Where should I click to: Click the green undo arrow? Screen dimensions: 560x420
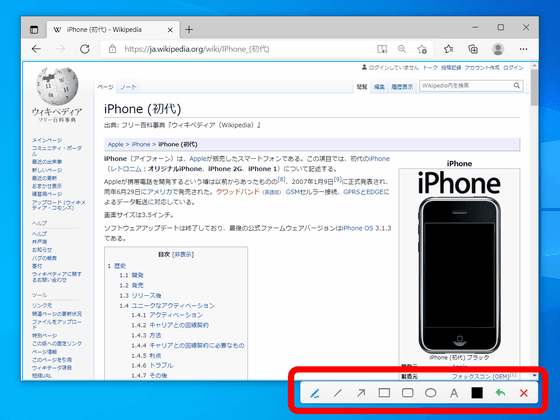[x=501, y=393]
